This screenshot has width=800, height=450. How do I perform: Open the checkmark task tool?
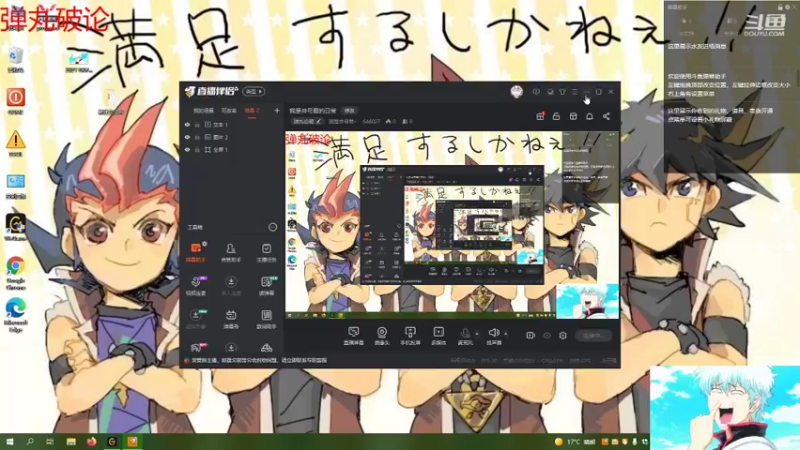(266, 252)
